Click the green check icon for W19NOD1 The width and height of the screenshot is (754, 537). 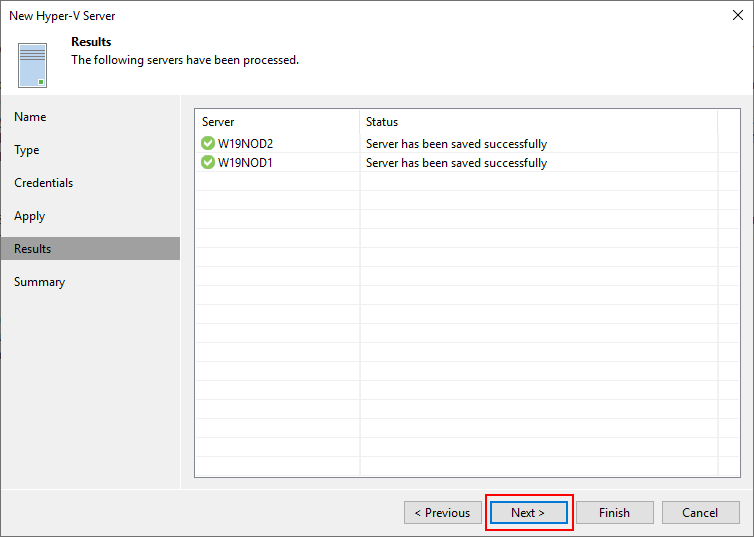coord(208,162)
